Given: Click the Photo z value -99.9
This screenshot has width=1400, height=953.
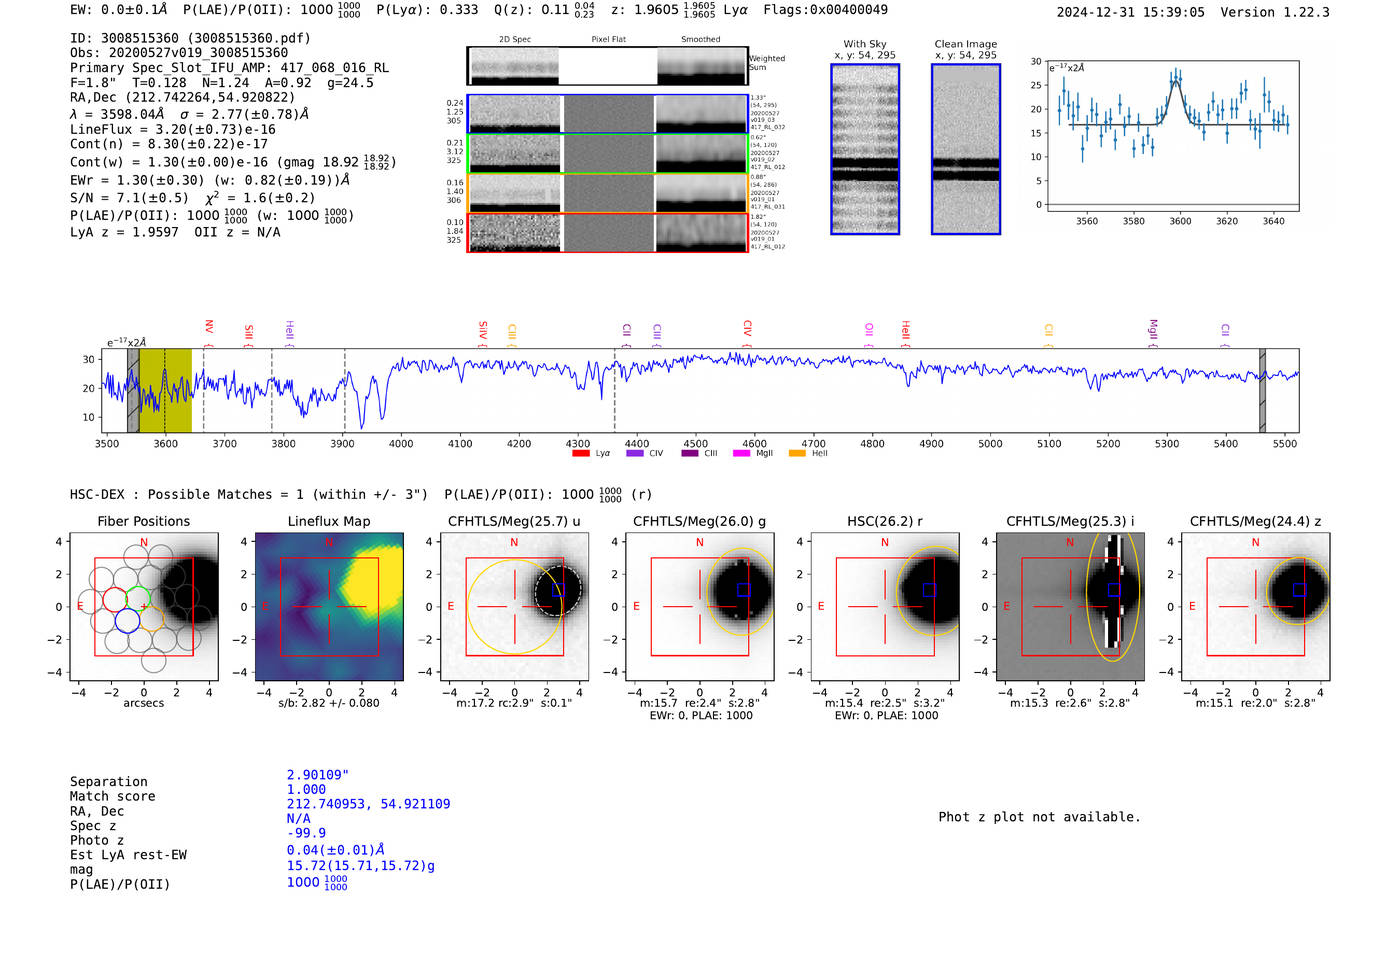Looking at the screenshot, I should point(306,833).
